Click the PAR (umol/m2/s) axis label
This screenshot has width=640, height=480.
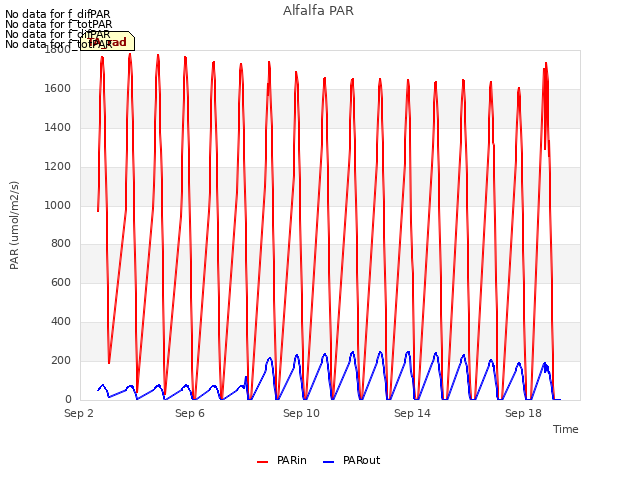[14, 225]
